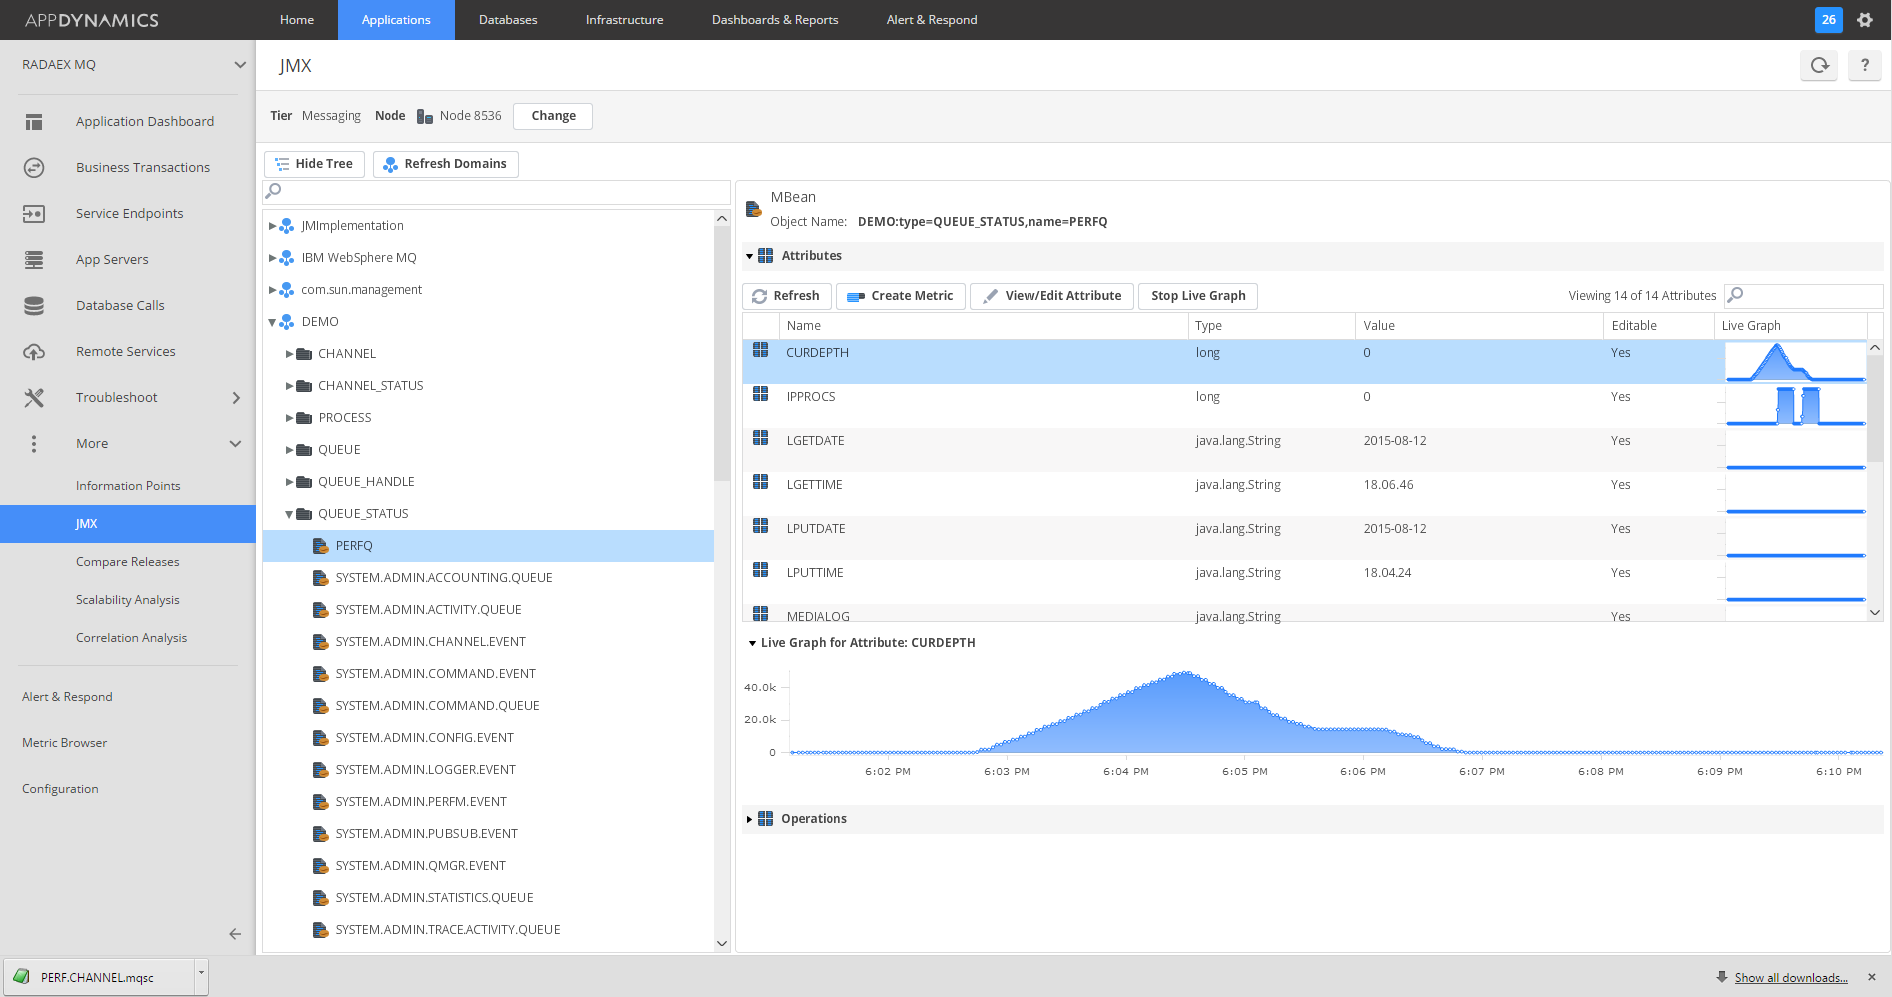The height and width of the screenshot is (997, 1892).
Task: Click the Node 8536 node icon
Action: (x=425, y=116)
